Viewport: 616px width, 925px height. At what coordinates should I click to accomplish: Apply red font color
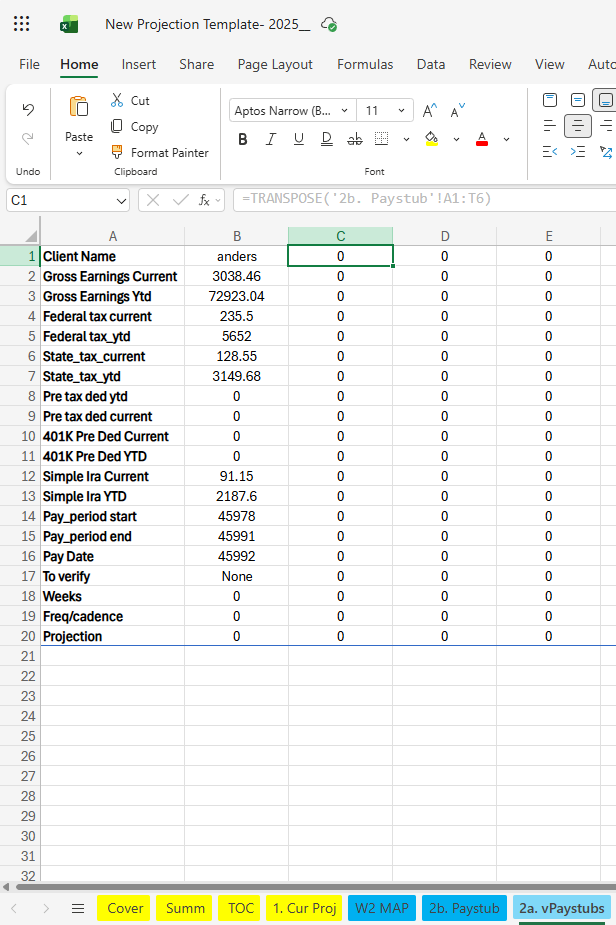(481, 139)
